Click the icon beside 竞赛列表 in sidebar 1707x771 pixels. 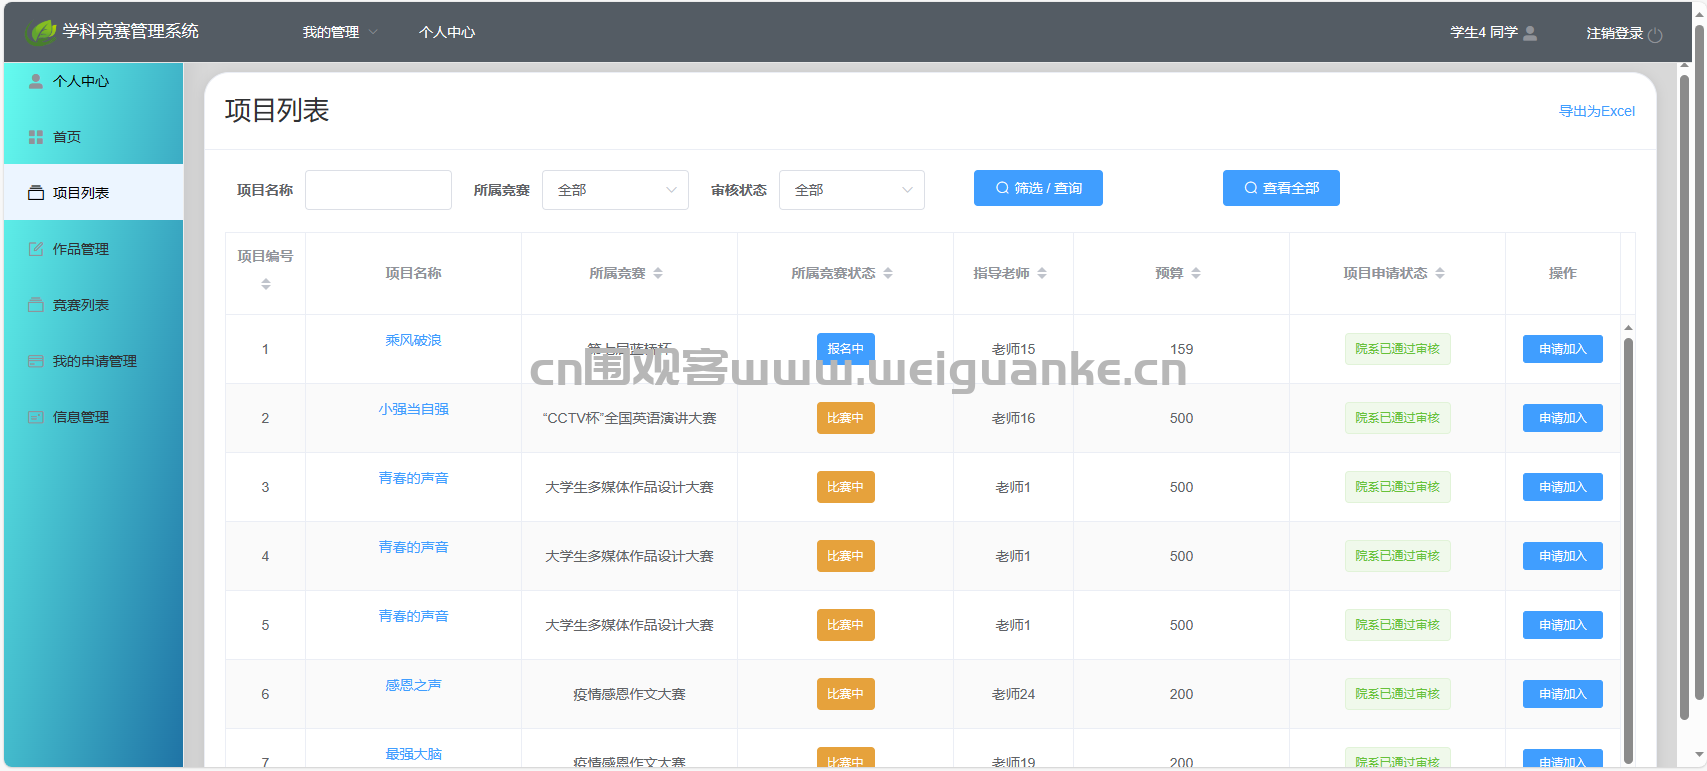tap(36, 305)
